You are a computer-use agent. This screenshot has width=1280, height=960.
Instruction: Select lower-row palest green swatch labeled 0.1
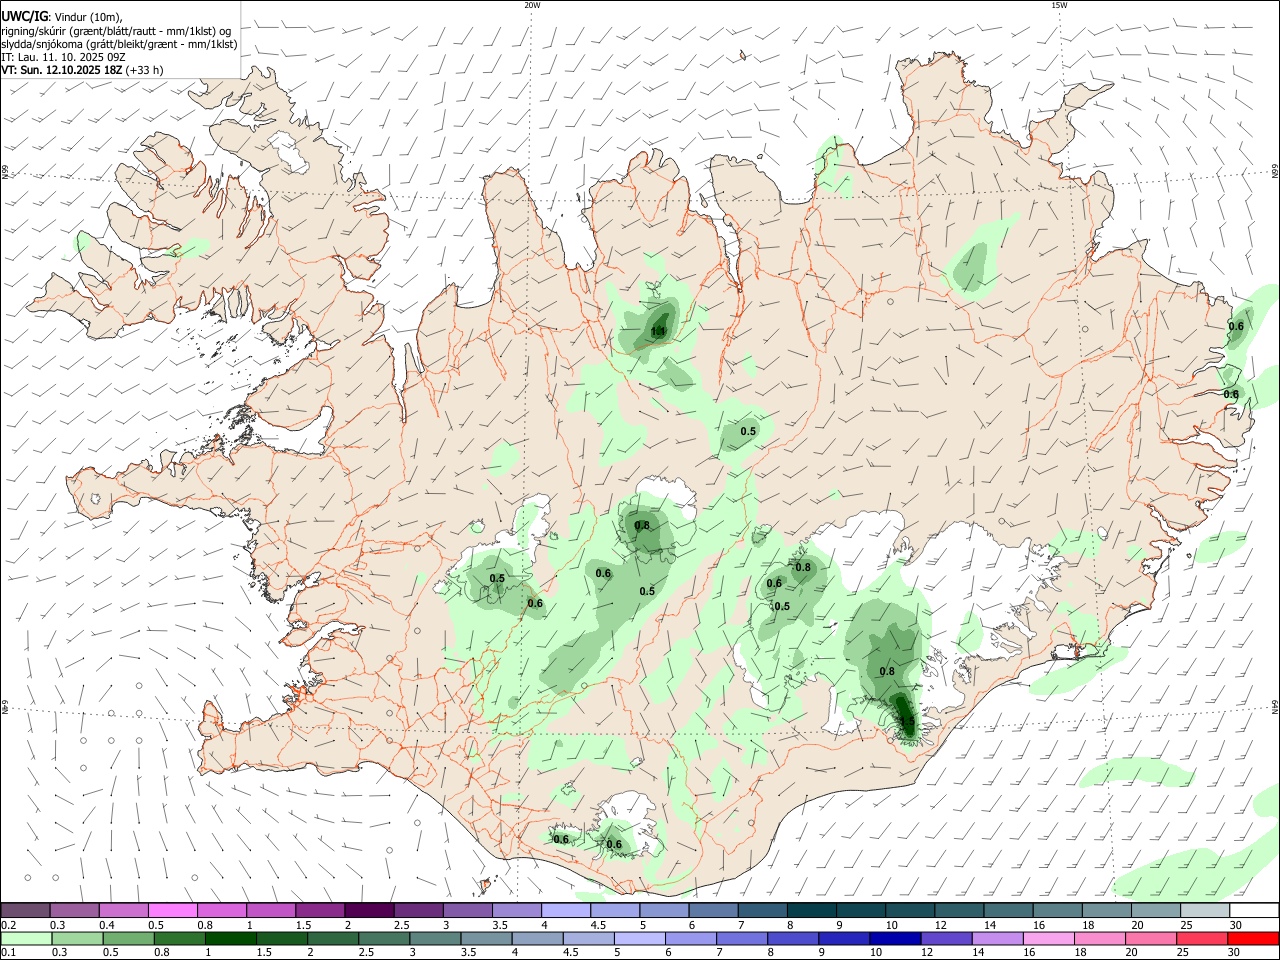27,938
